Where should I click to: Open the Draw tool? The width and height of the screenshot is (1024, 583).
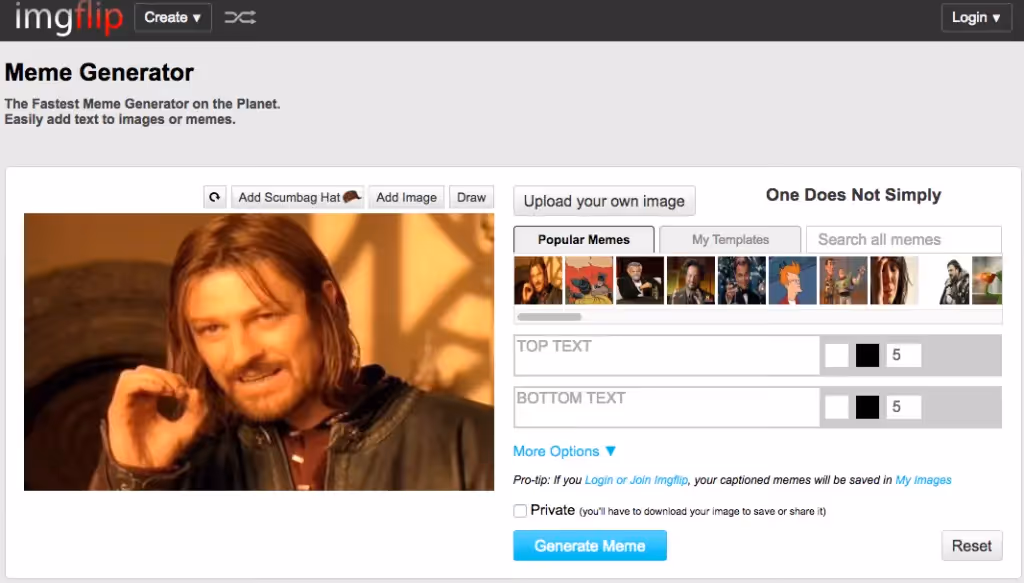click(x=472, y=197)
